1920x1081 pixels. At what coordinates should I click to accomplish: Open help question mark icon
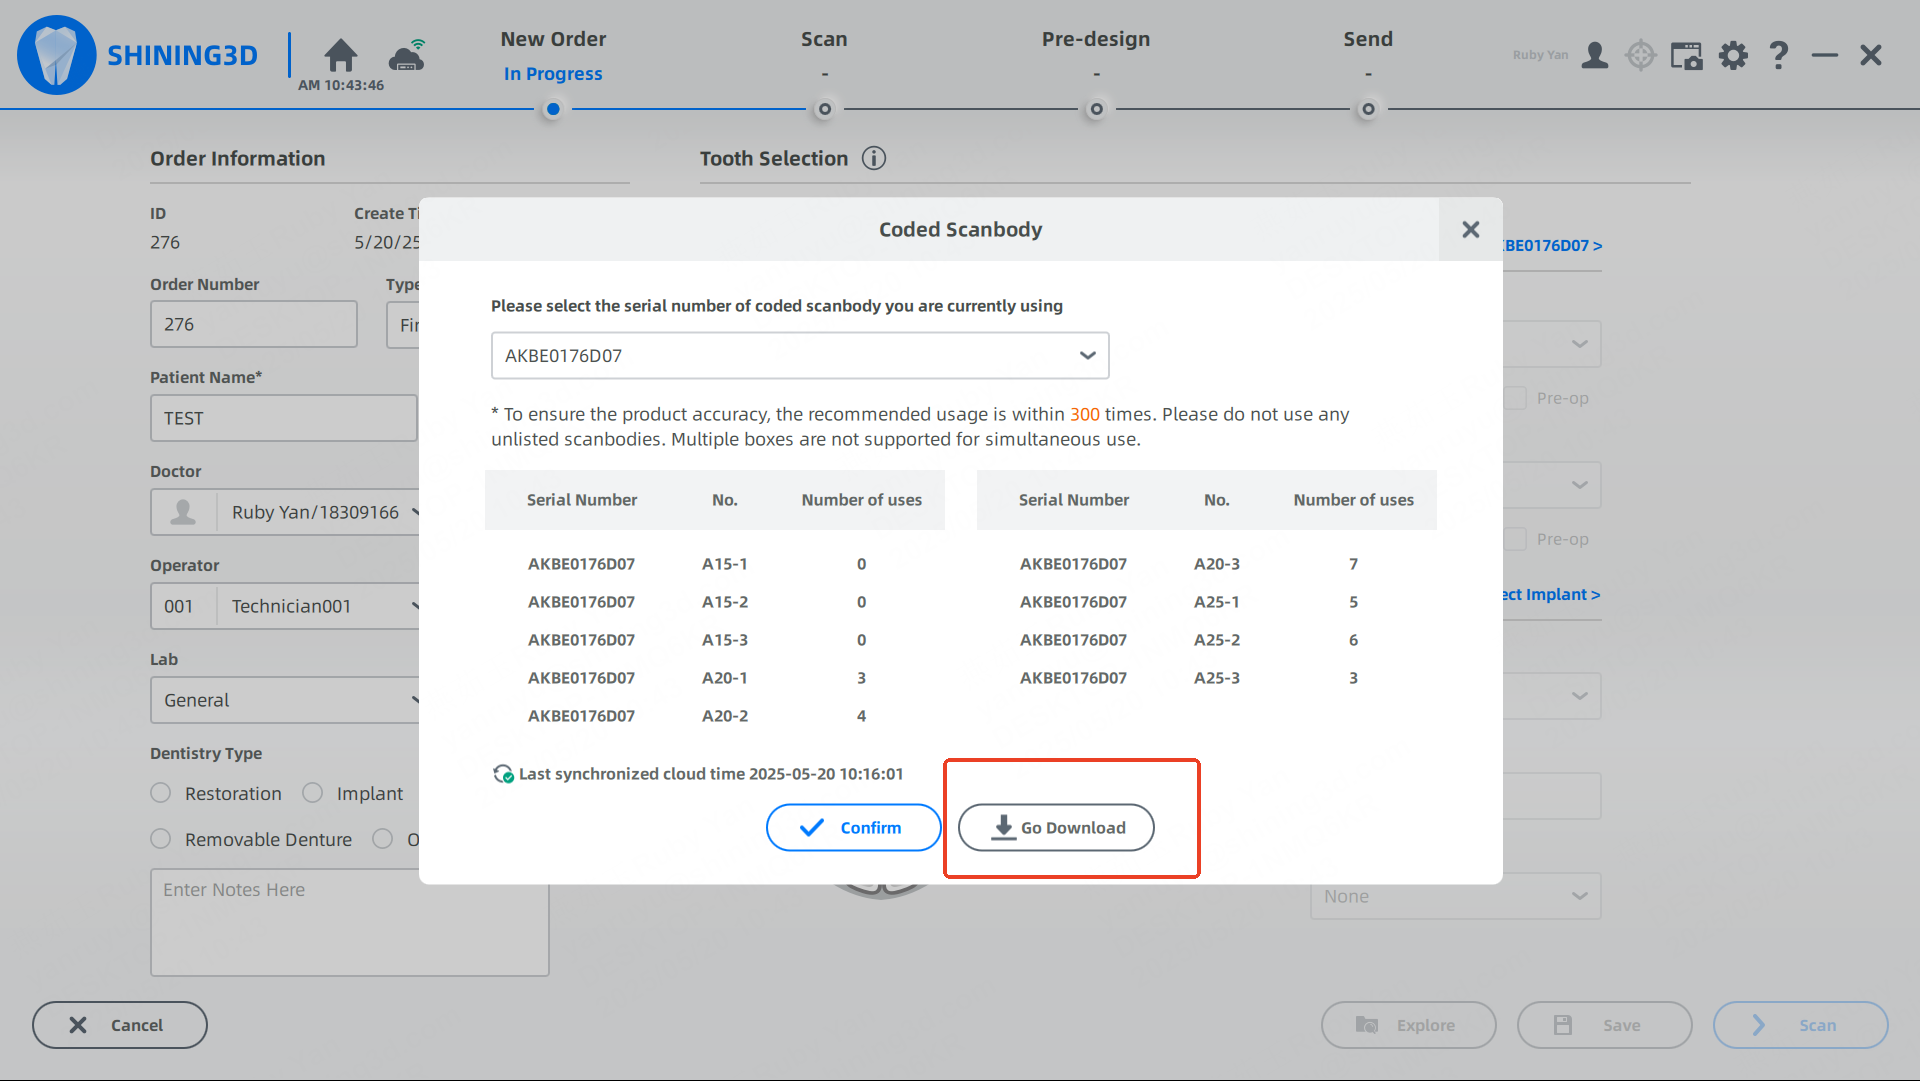(x=1778, y=55)
